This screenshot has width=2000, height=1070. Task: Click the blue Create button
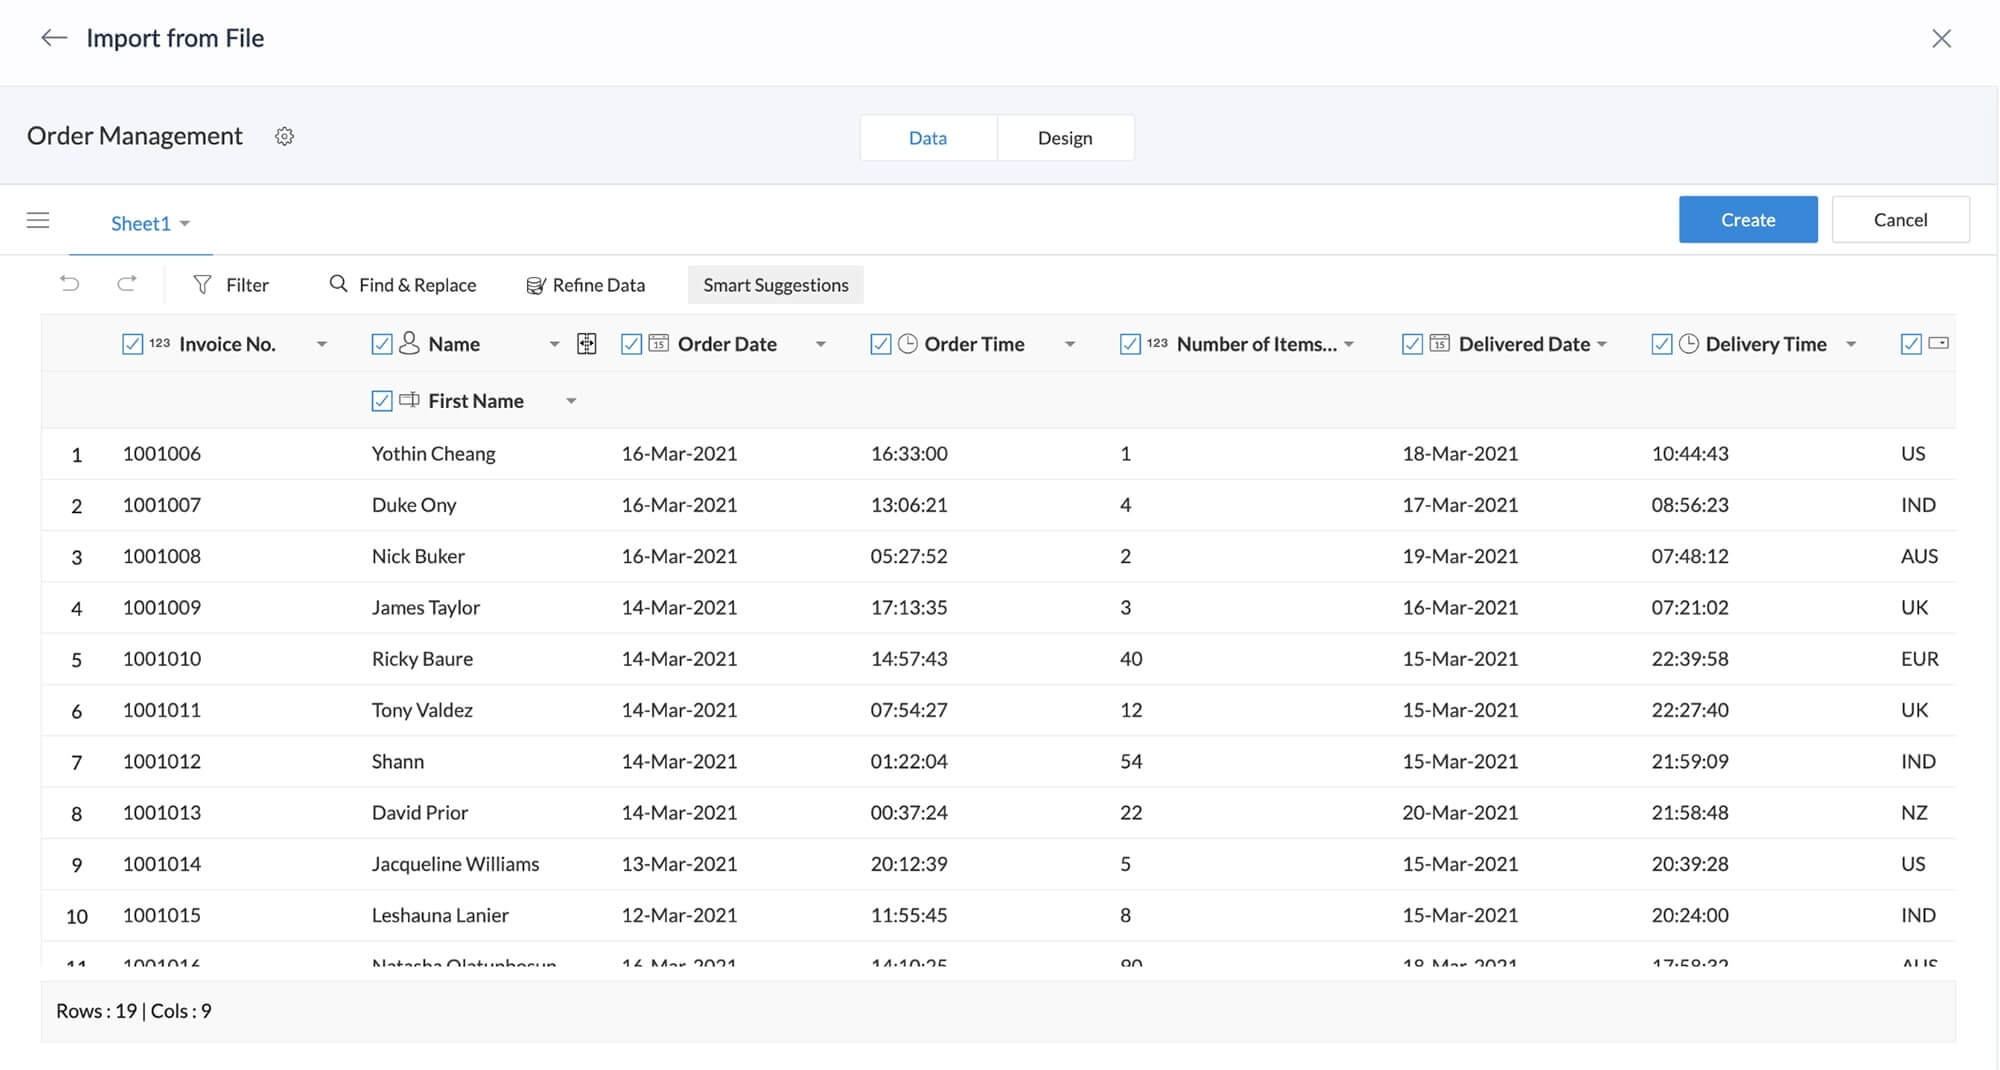(1747, 220)
